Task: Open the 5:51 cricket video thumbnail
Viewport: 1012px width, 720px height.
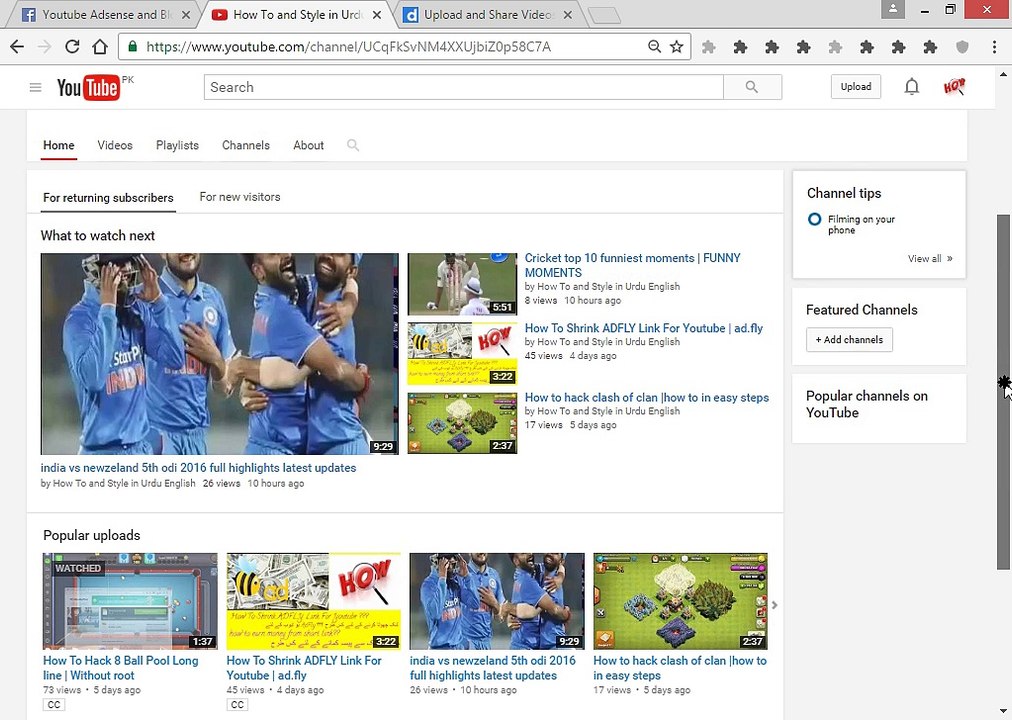Action: click(462, 284)
